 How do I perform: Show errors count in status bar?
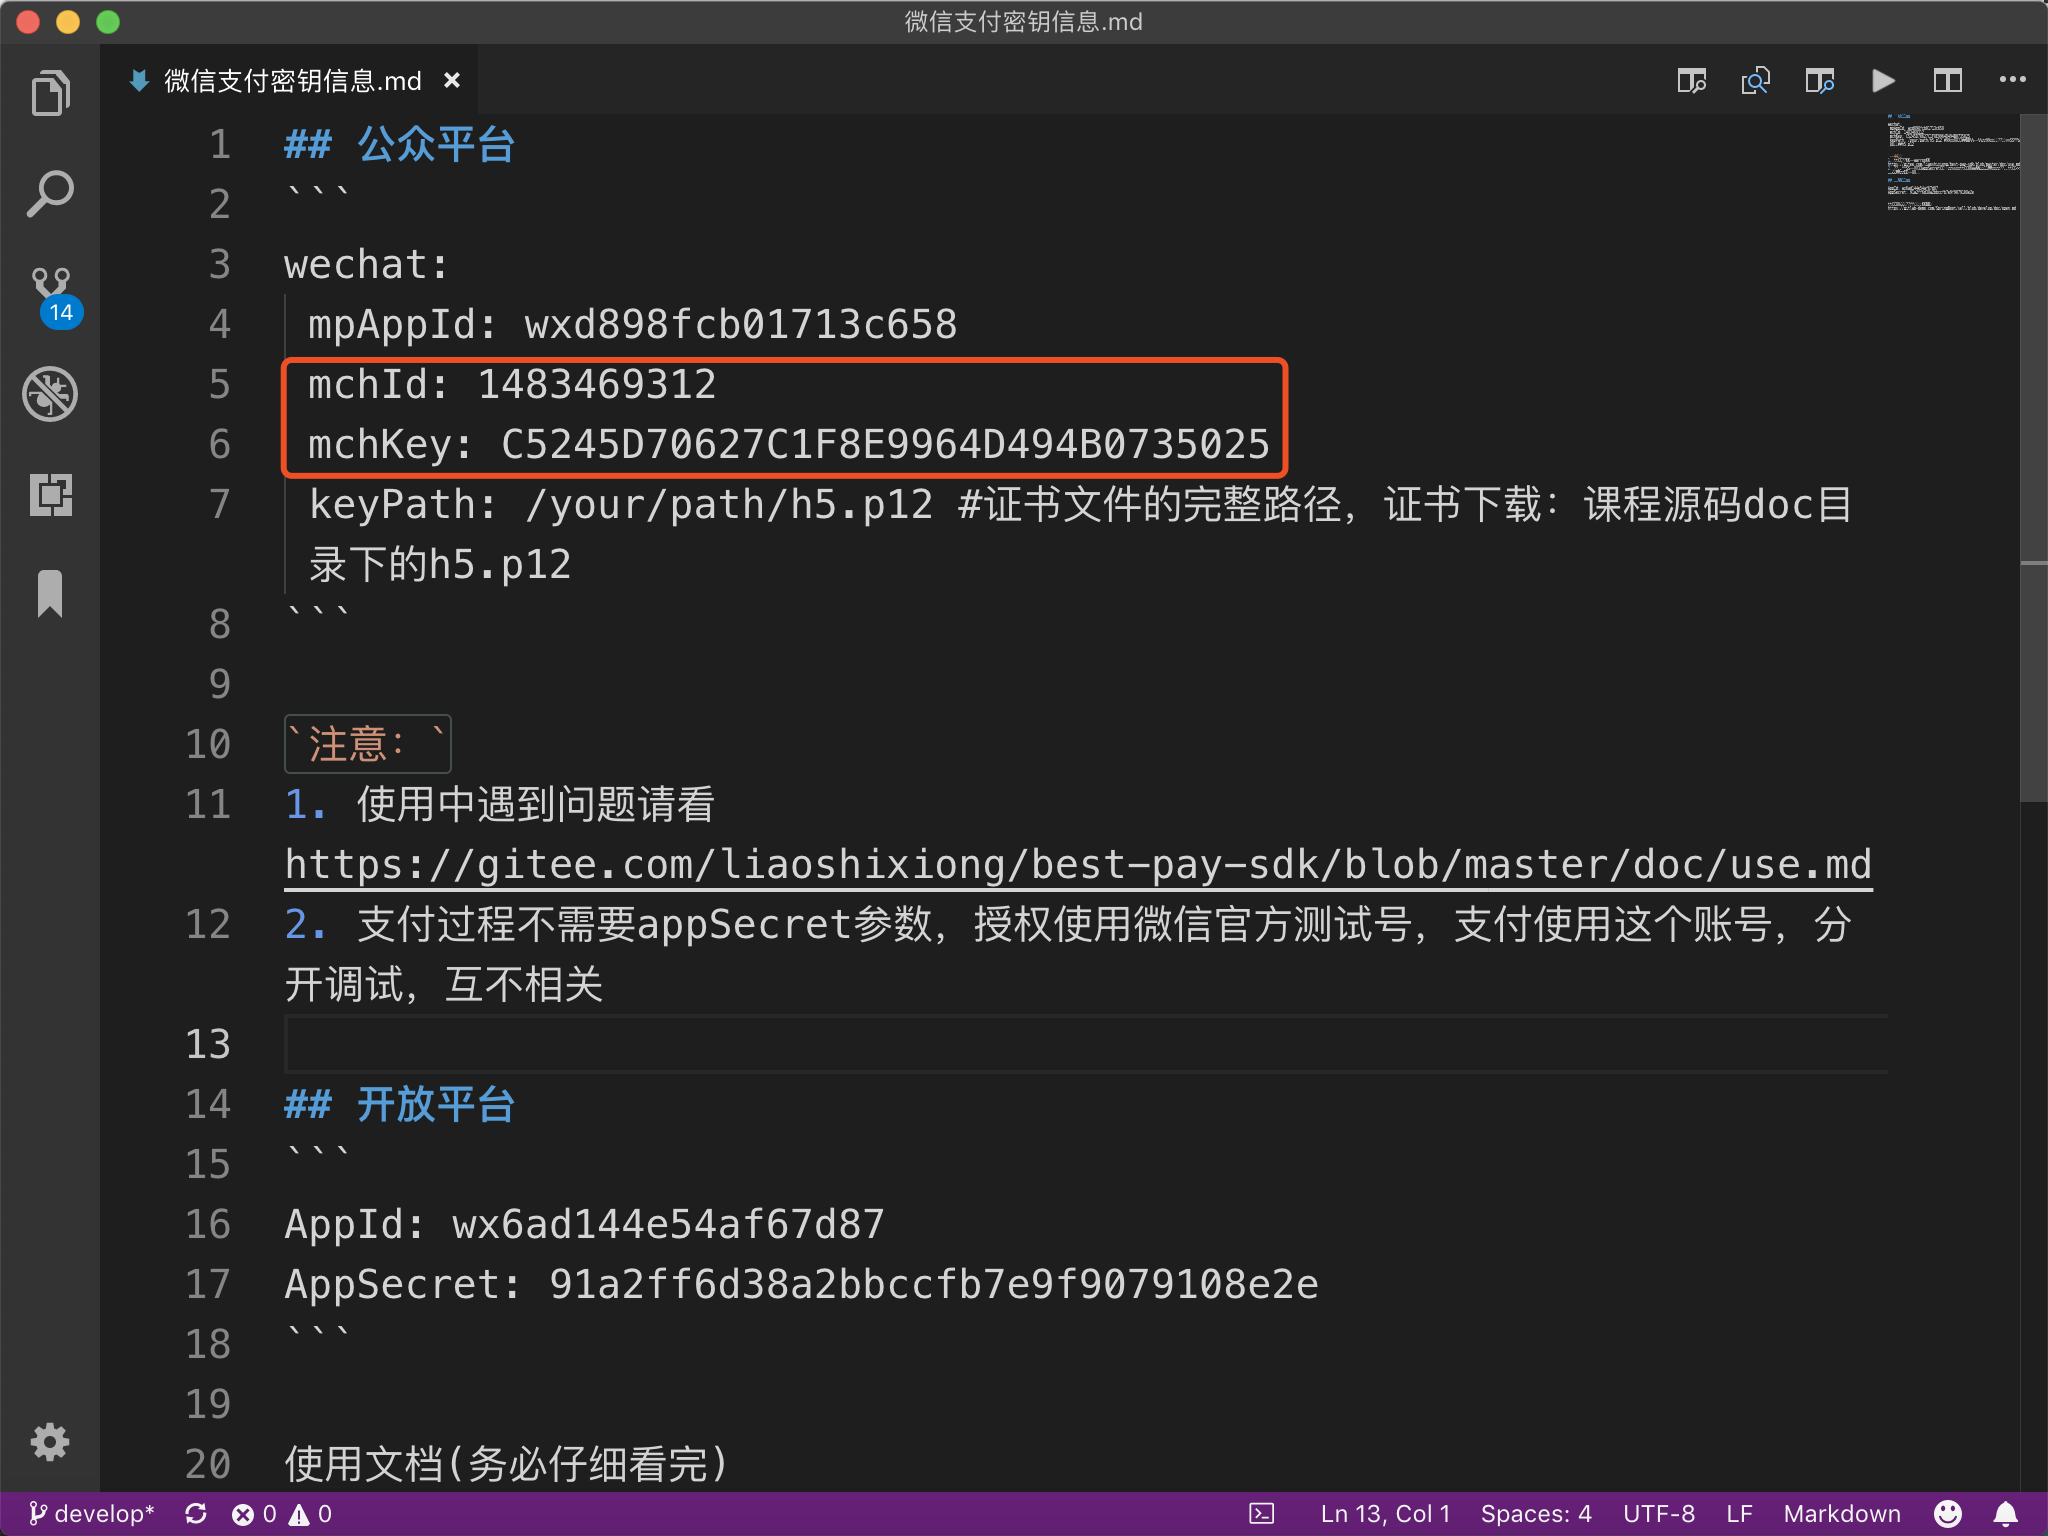click(x=254, y=1514)
